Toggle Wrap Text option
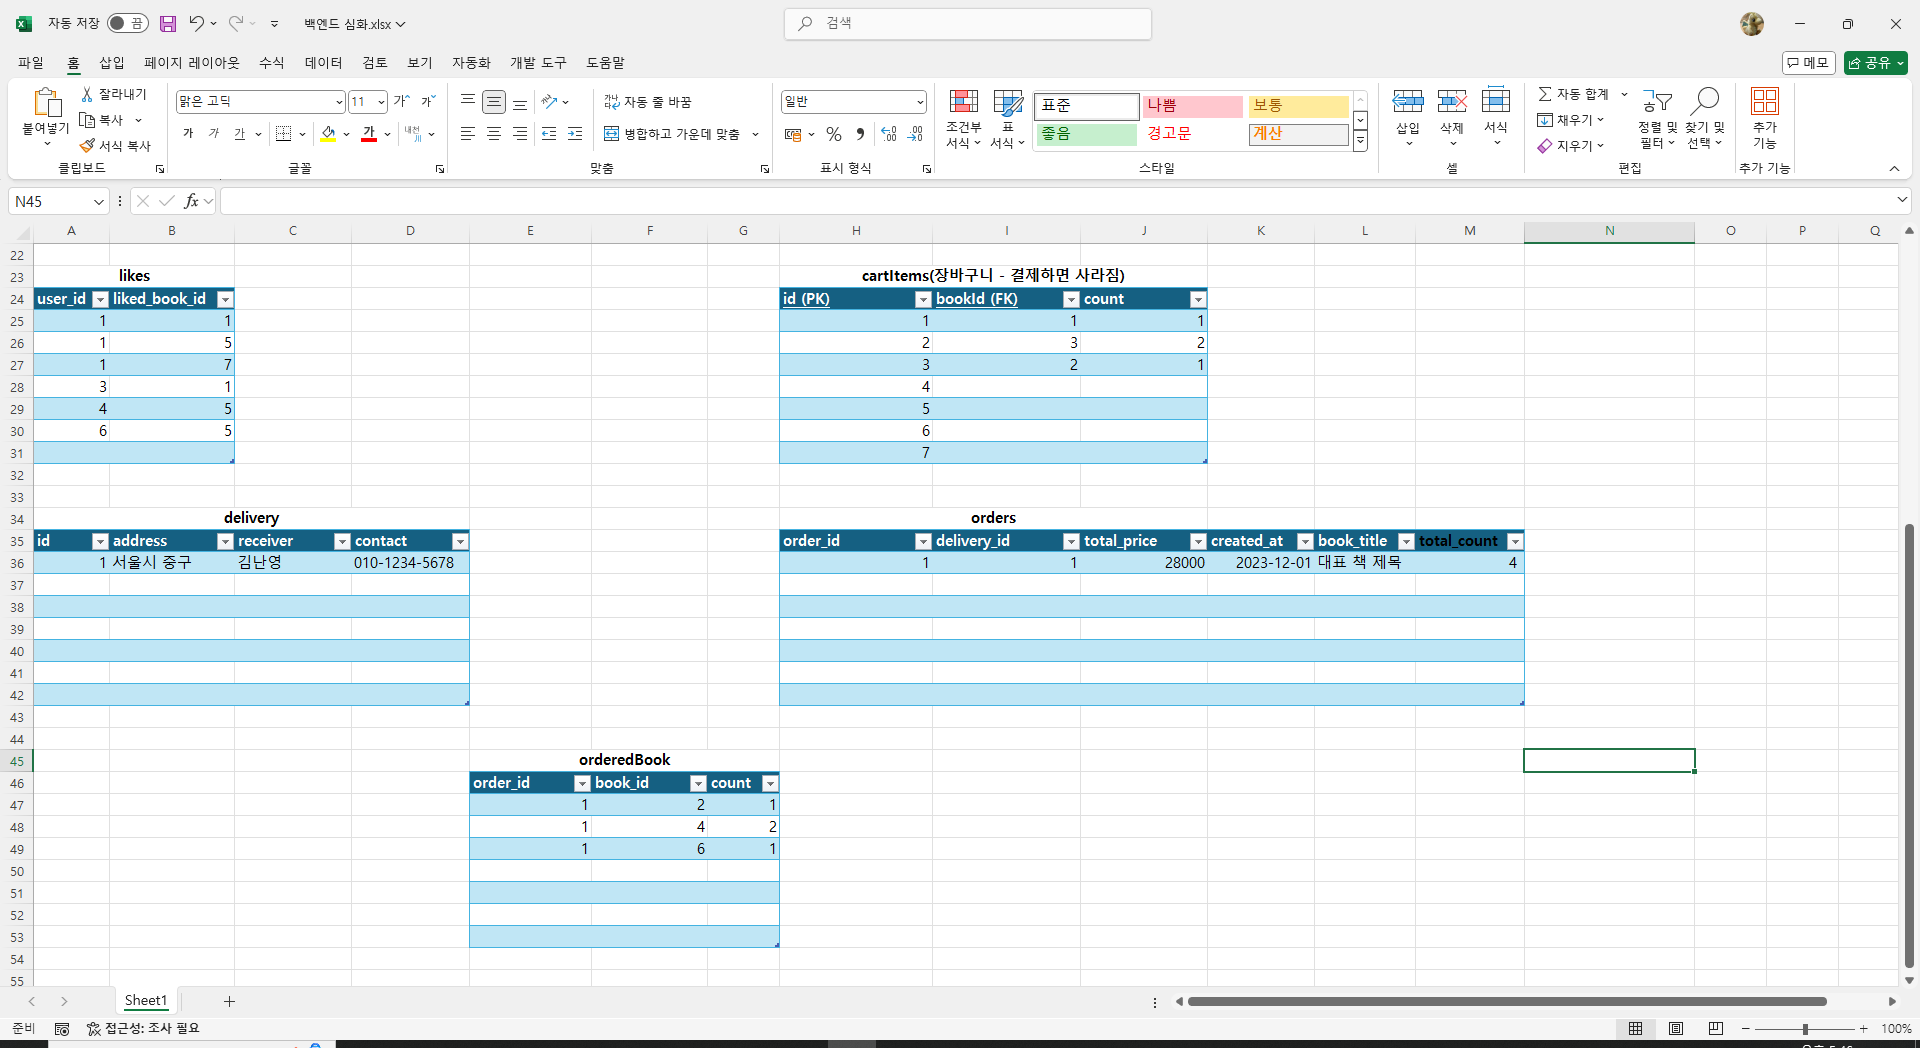The image size is (1920, 1048). pos(648,102)
